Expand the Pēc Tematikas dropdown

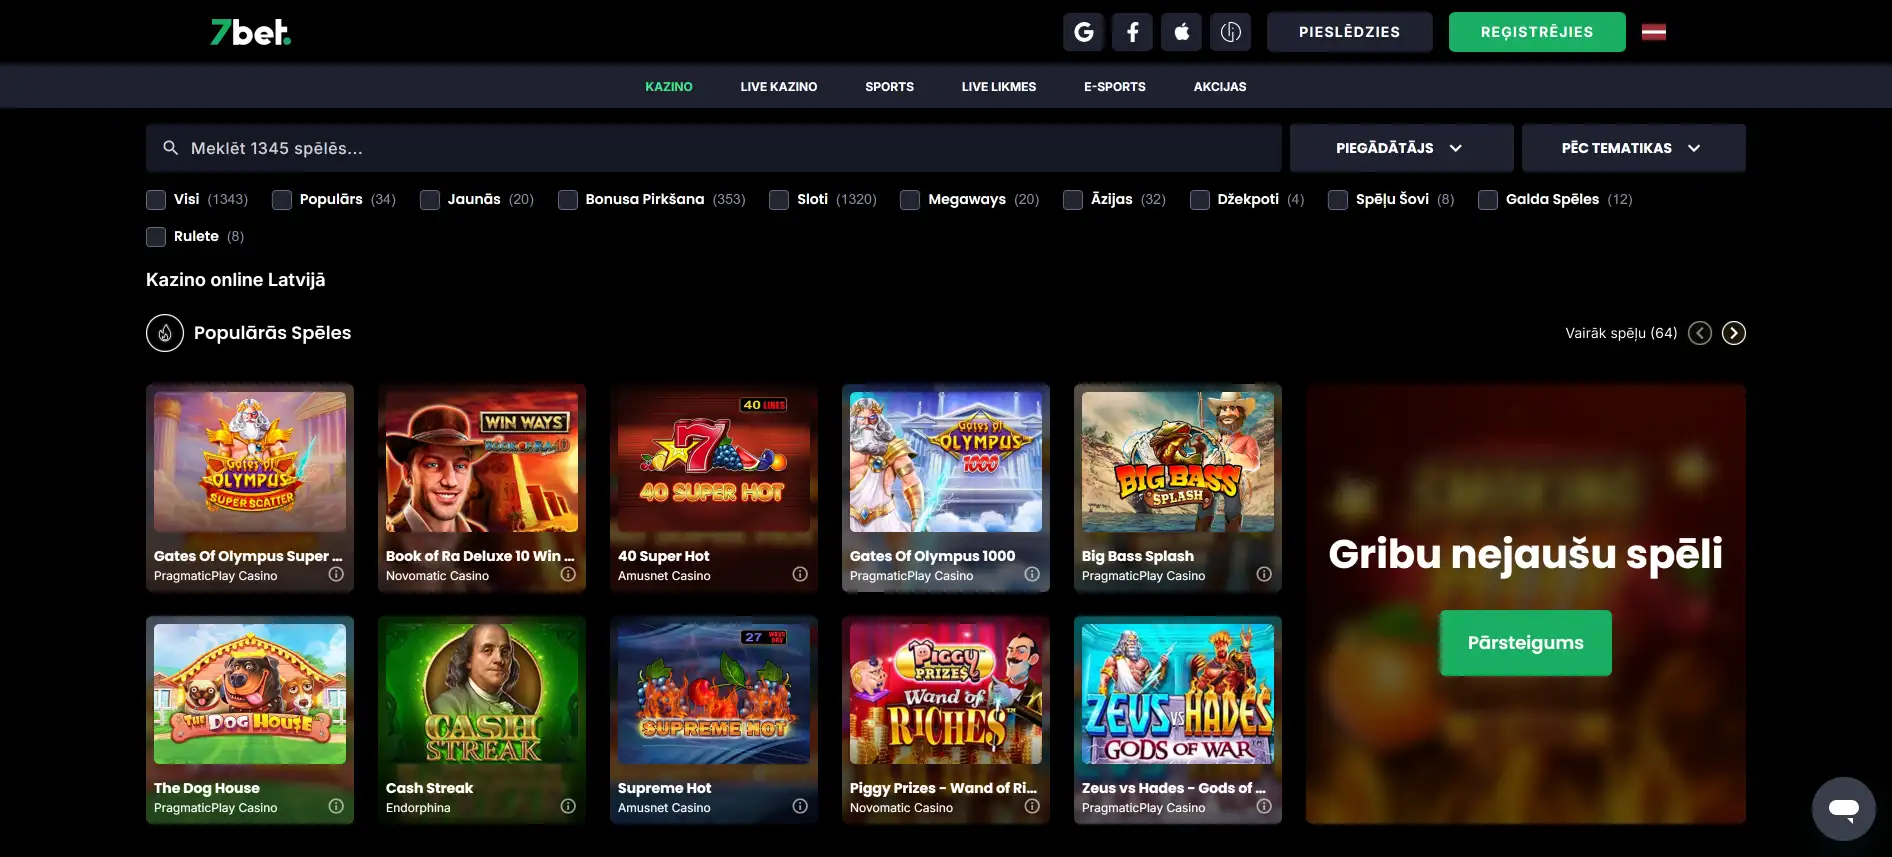point(1633,148)
